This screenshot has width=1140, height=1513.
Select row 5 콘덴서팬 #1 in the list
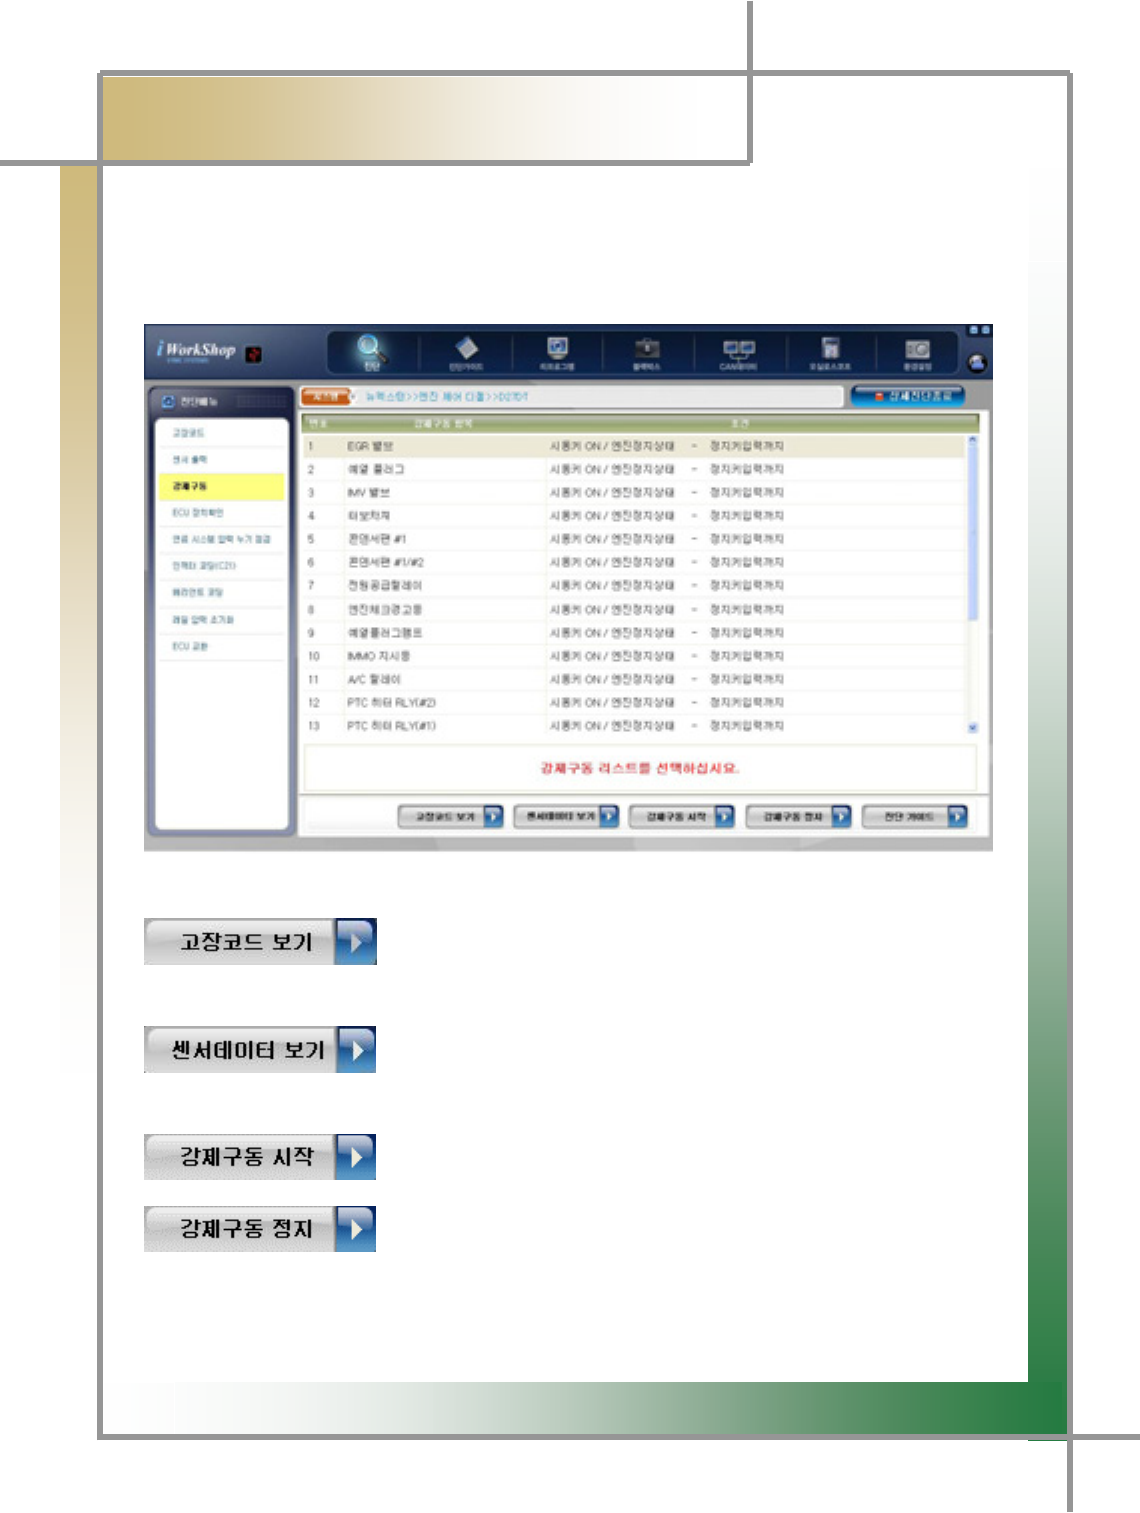point(634,539)
